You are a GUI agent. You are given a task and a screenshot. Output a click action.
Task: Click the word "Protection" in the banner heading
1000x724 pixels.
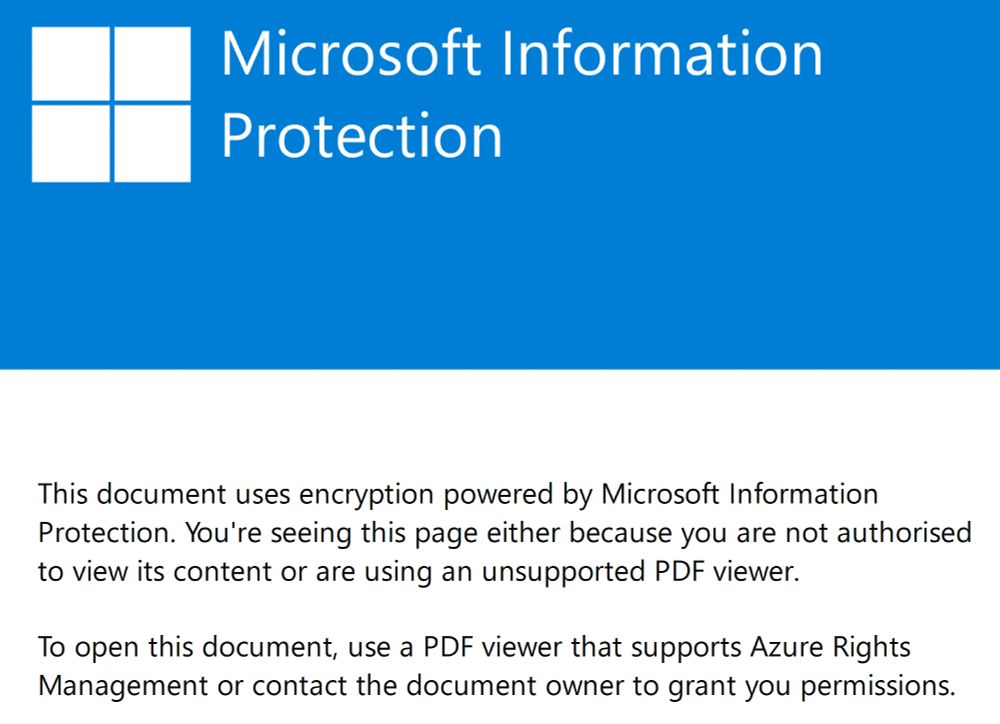pyautogui.click(x=361, y=135)
